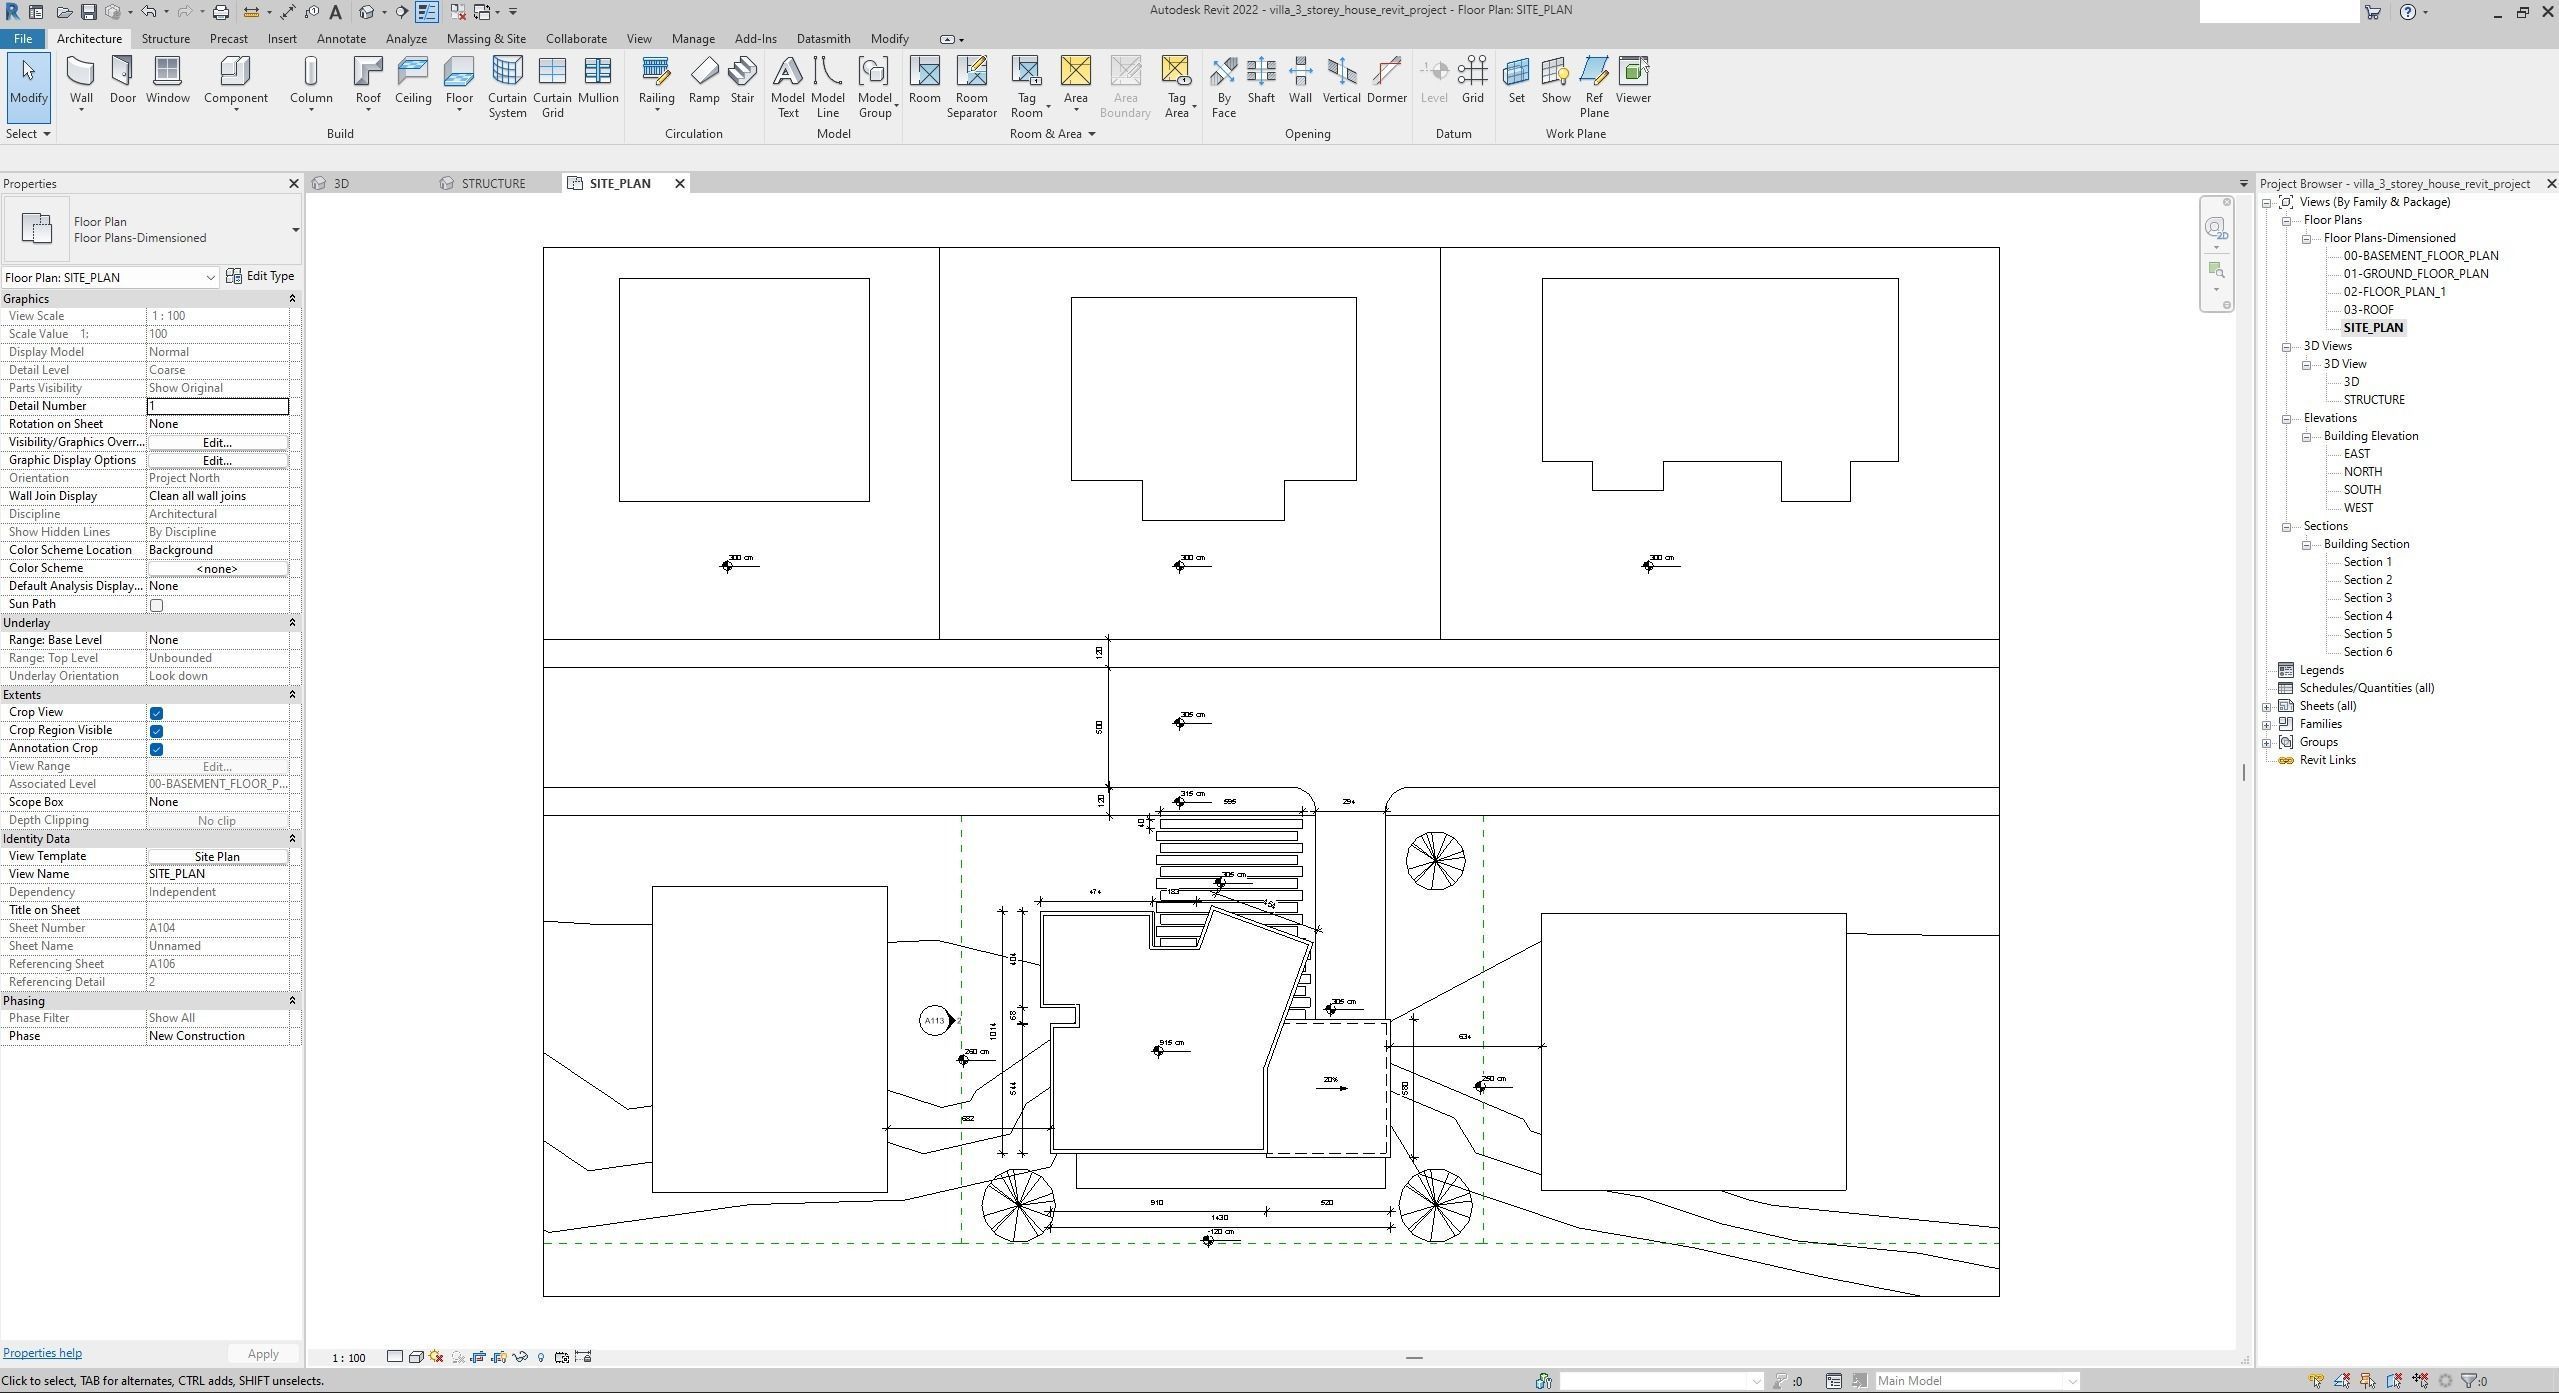Collapse the Sections tree node

[x=2287, y=526]
